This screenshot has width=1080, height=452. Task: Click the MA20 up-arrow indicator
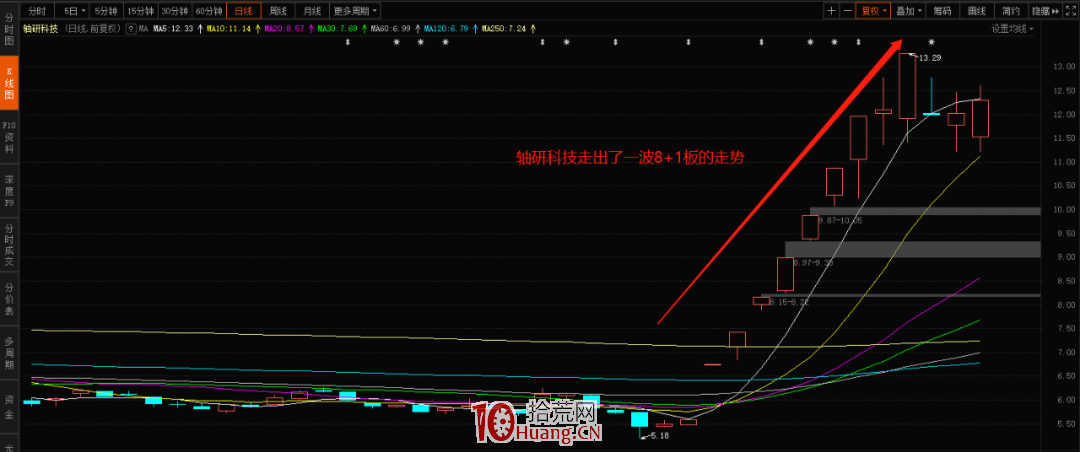(311, 29)
